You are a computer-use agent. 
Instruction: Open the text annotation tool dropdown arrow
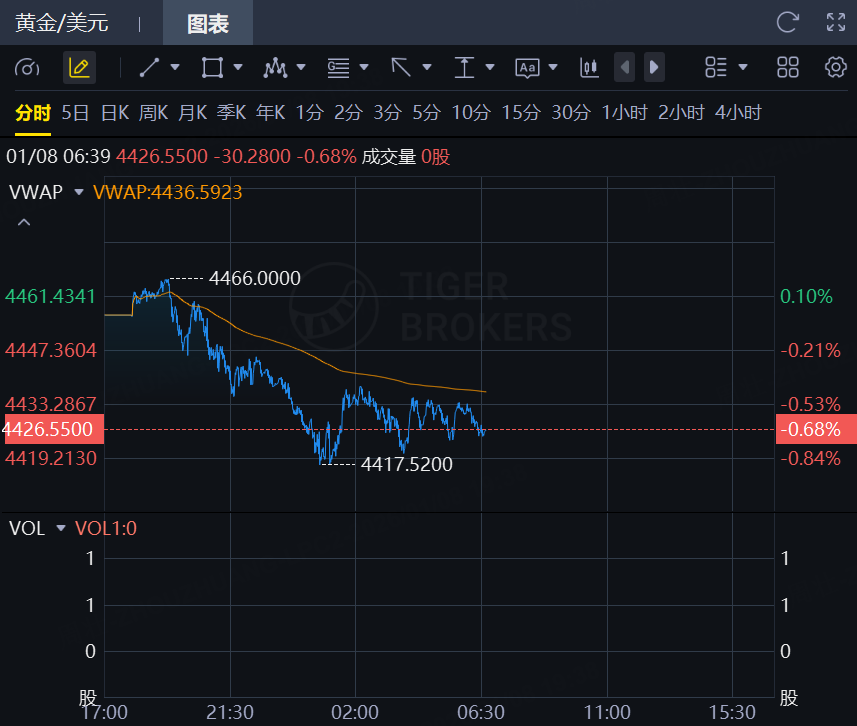pos(552,67)
